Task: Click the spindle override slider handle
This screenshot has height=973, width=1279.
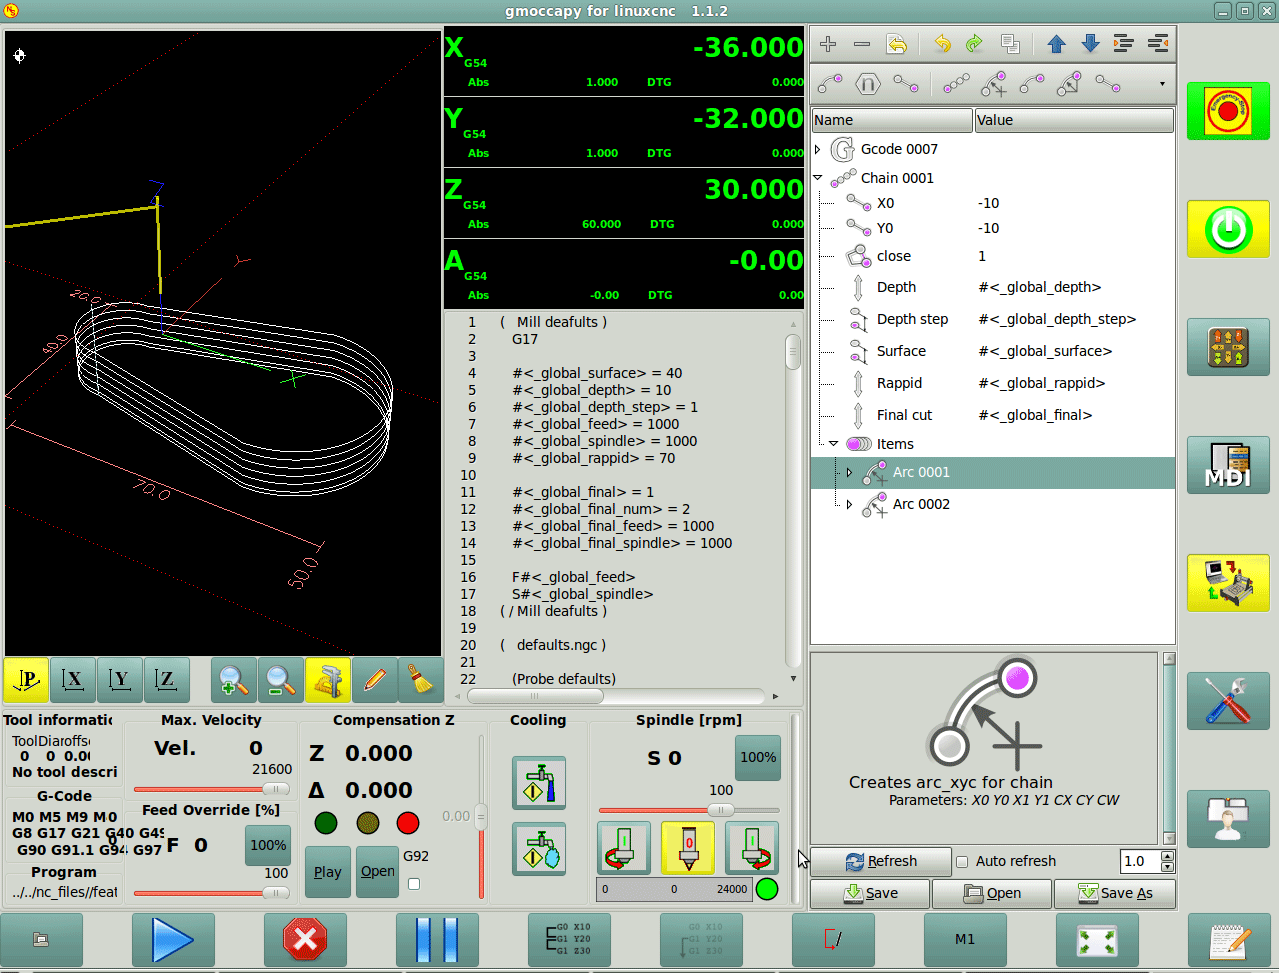Action: click(720, 810)
